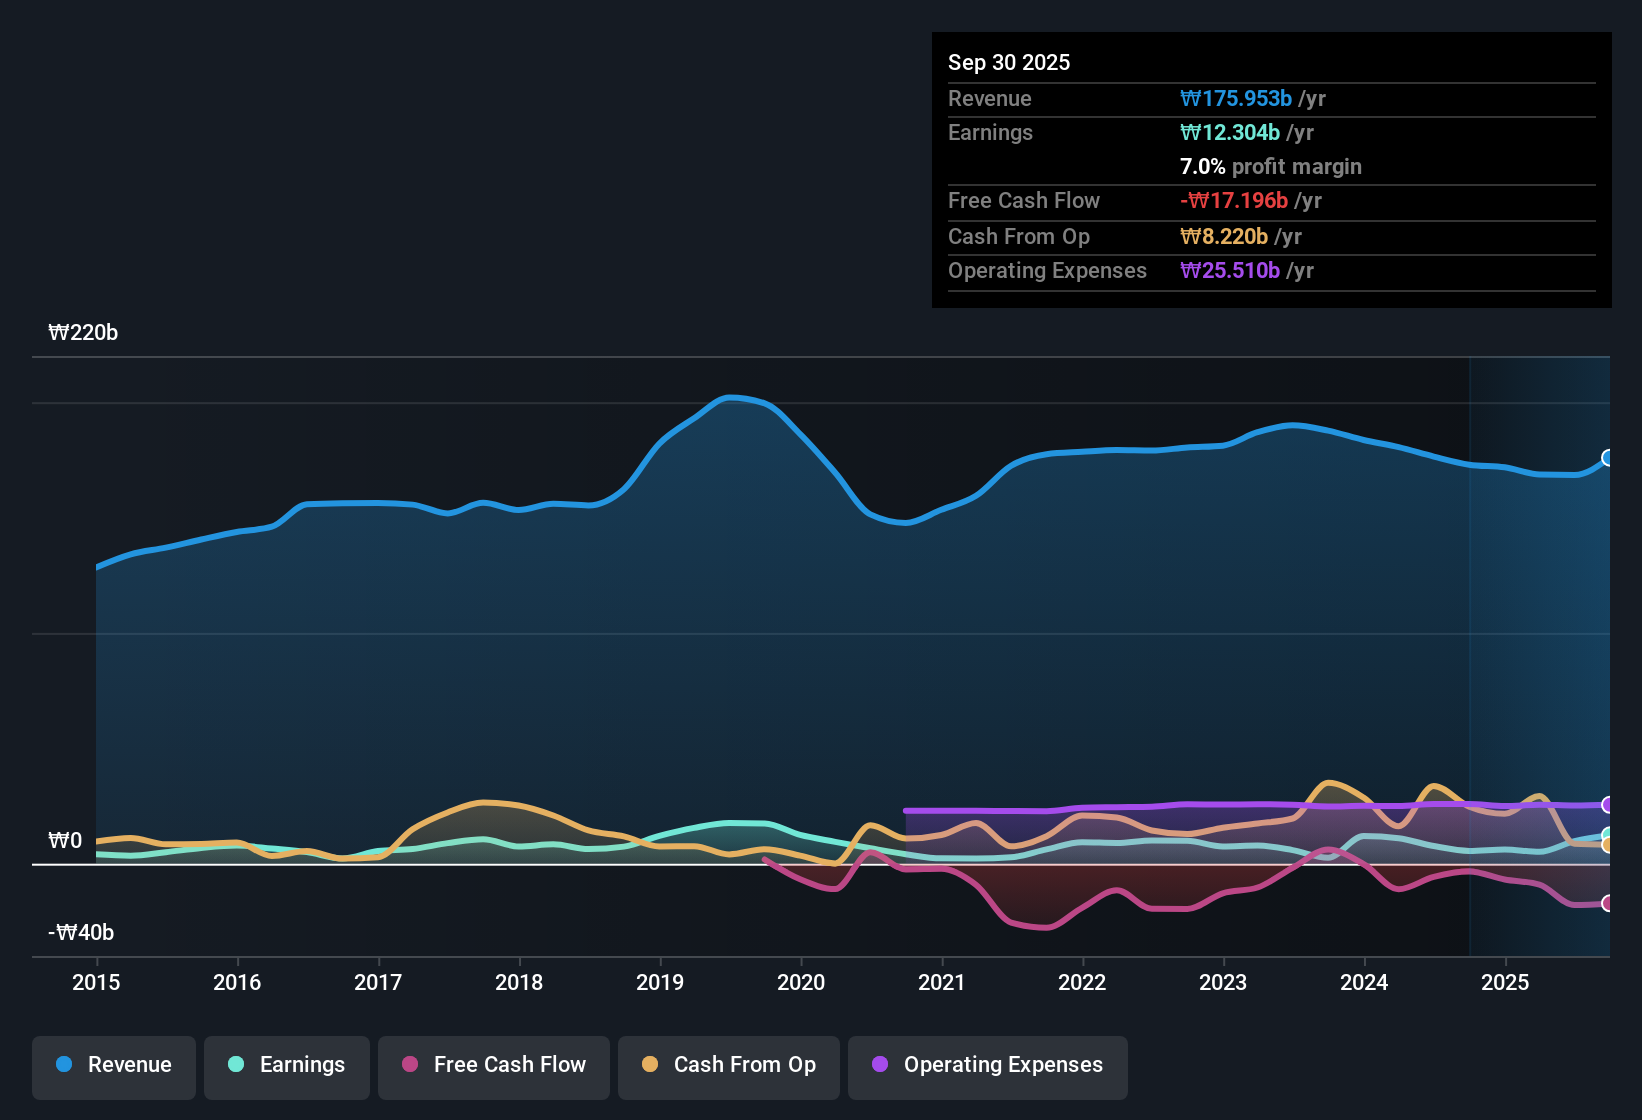Toggle the Free Cash Flow series visibility
This screenshot has width=1642, height=1120.
point(493,1065)
